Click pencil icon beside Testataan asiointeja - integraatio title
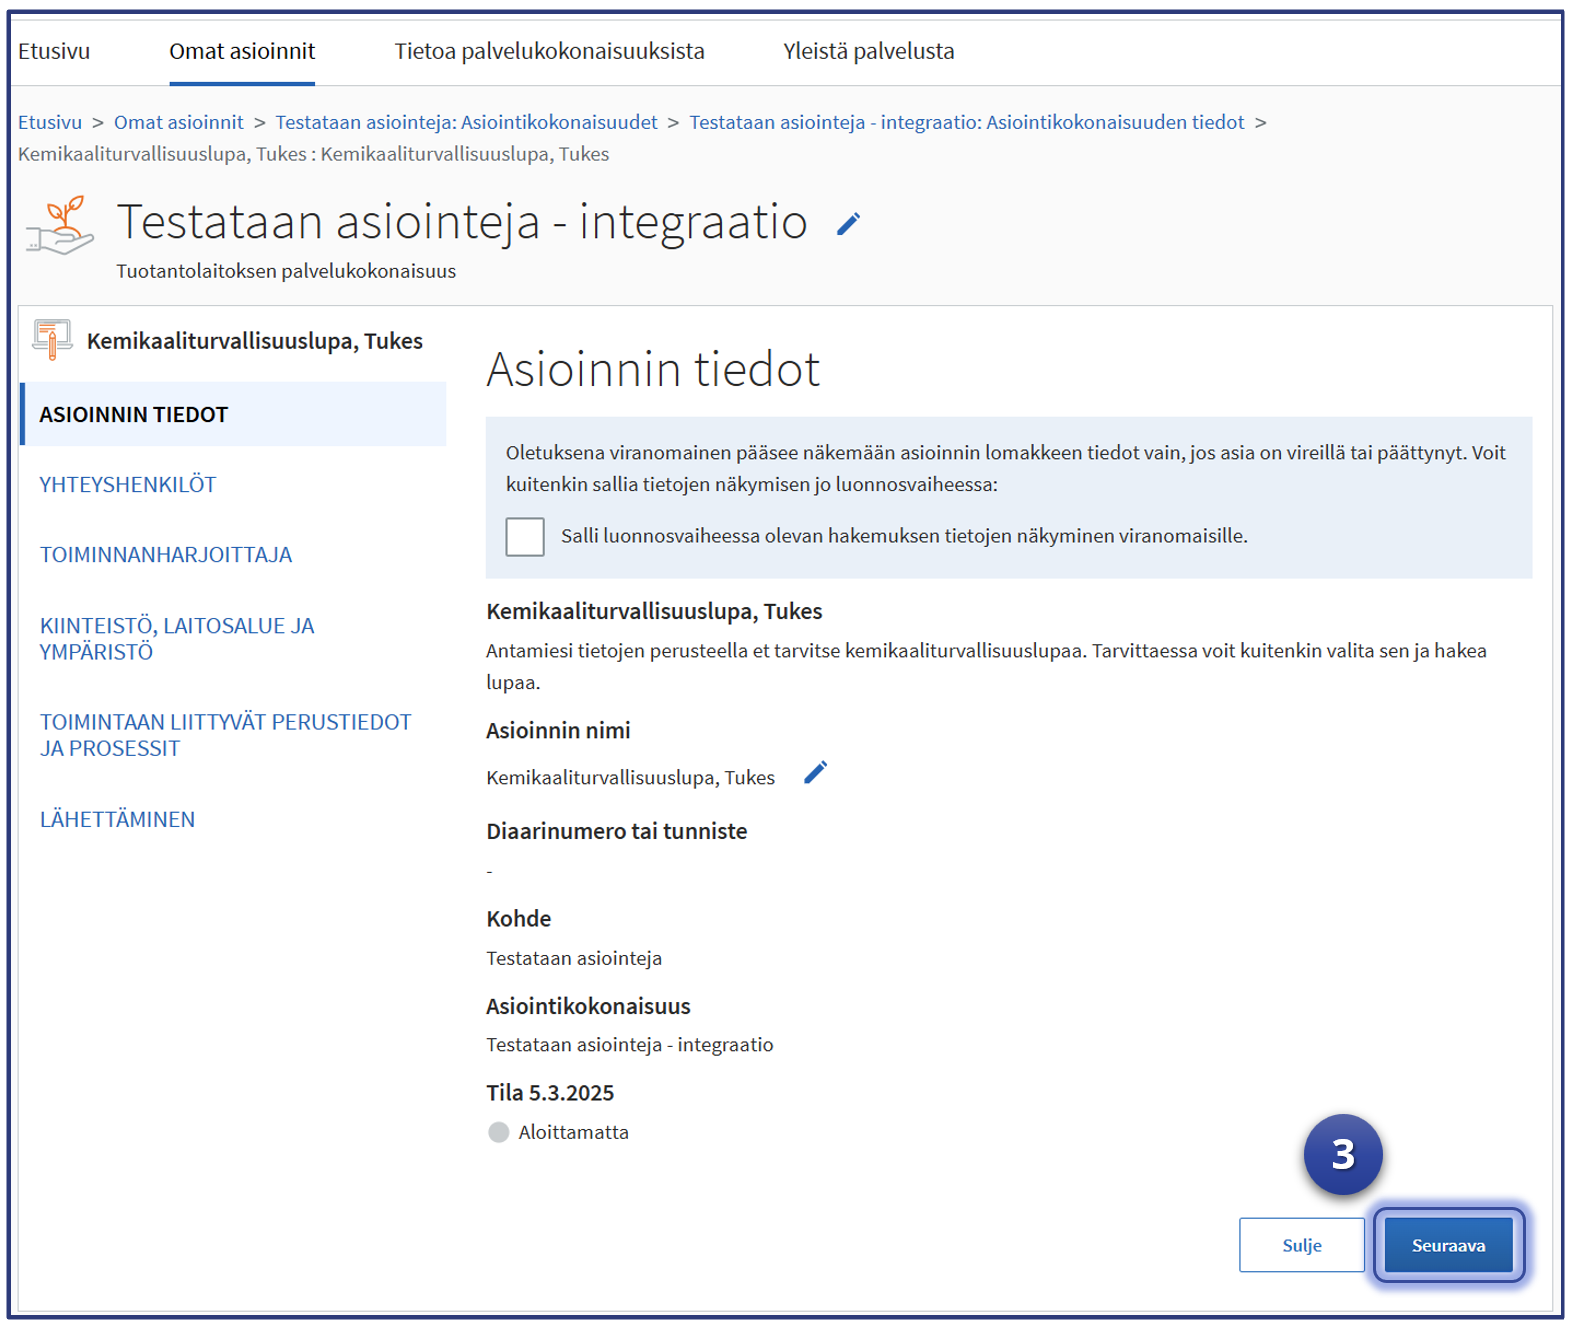Image resolution: width=1570 pixels, height=1324 pixels. click(848, 224)
